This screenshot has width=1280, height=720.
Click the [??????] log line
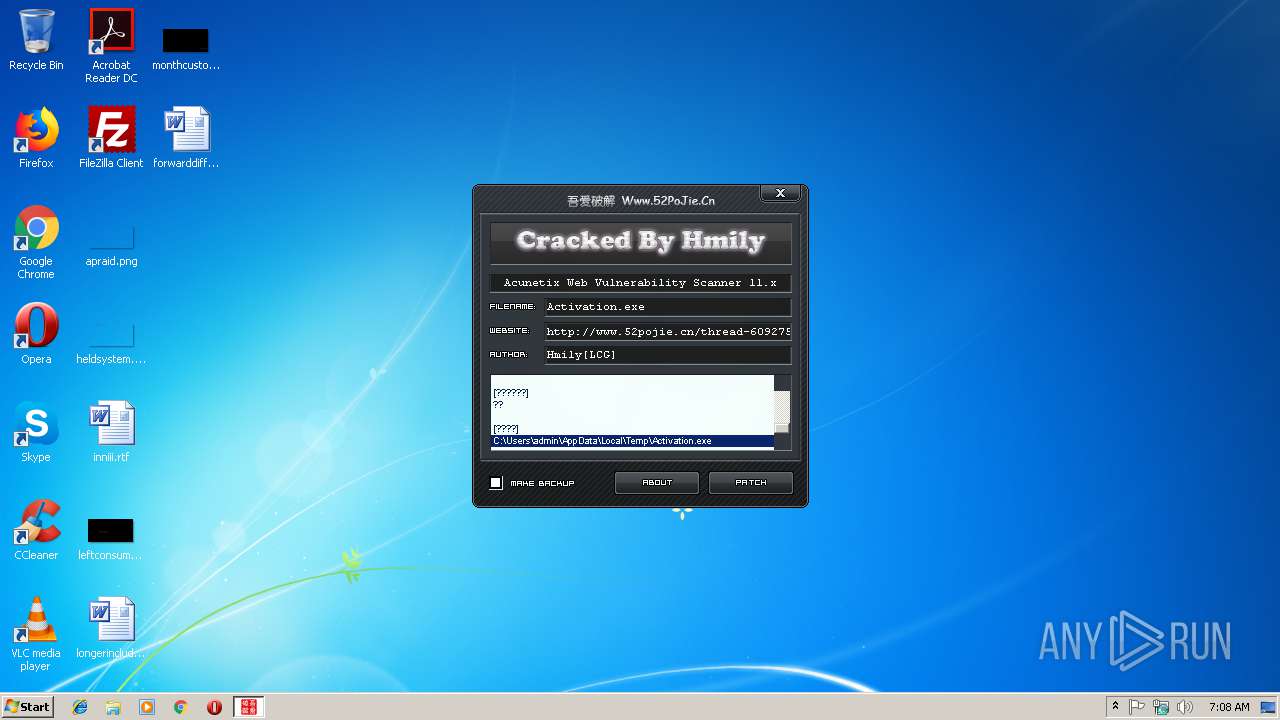pyautogui.click(x=511, y=393)
